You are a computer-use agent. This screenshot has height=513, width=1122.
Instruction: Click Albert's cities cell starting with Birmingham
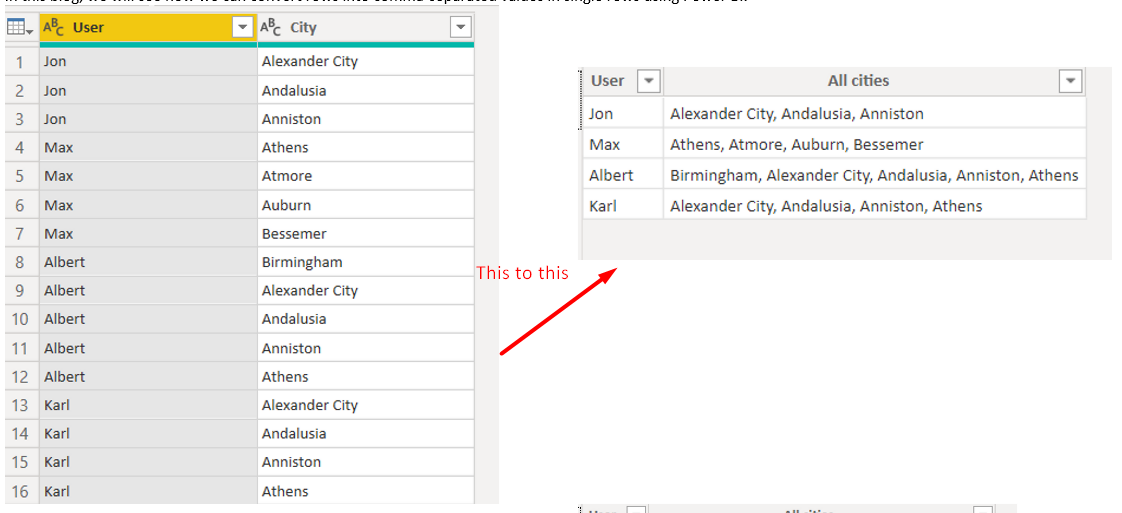pyautogui.click(x=874, y=175)
